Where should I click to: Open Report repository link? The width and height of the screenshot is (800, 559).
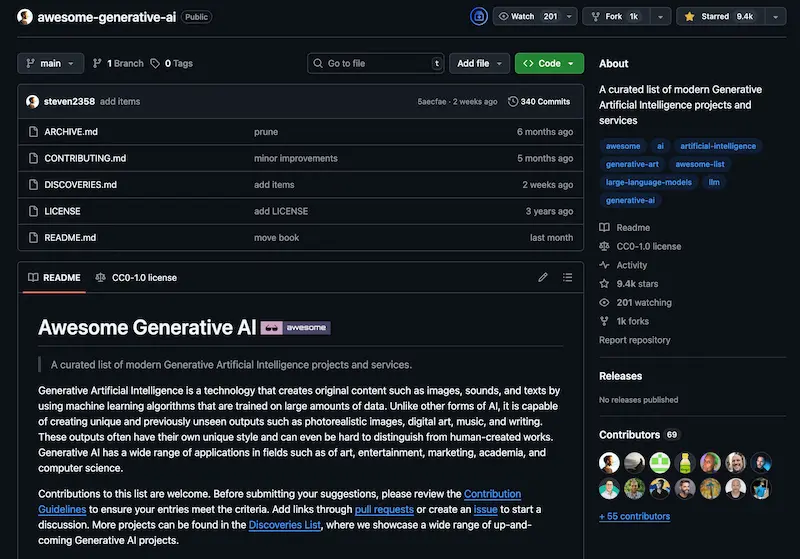click(x=635, y=340)
